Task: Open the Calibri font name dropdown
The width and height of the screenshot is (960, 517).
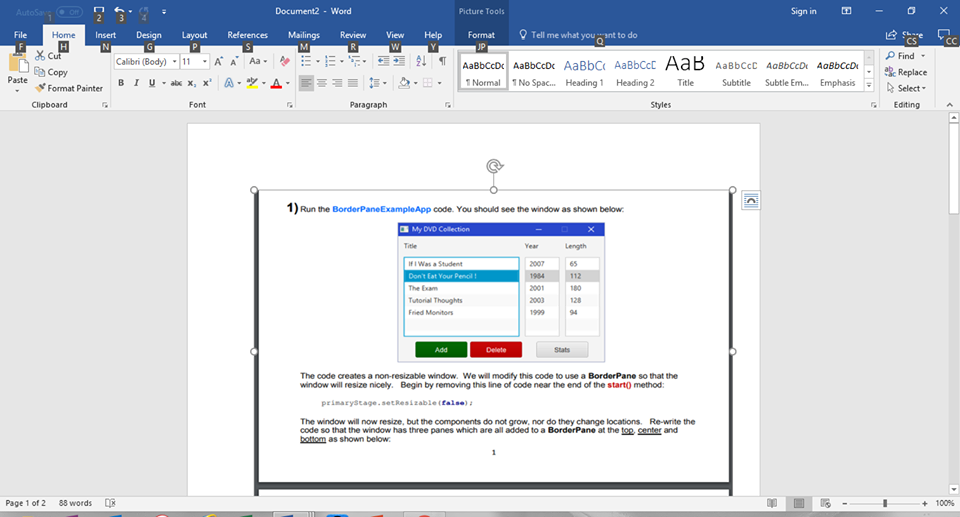Action: point(174,61)
